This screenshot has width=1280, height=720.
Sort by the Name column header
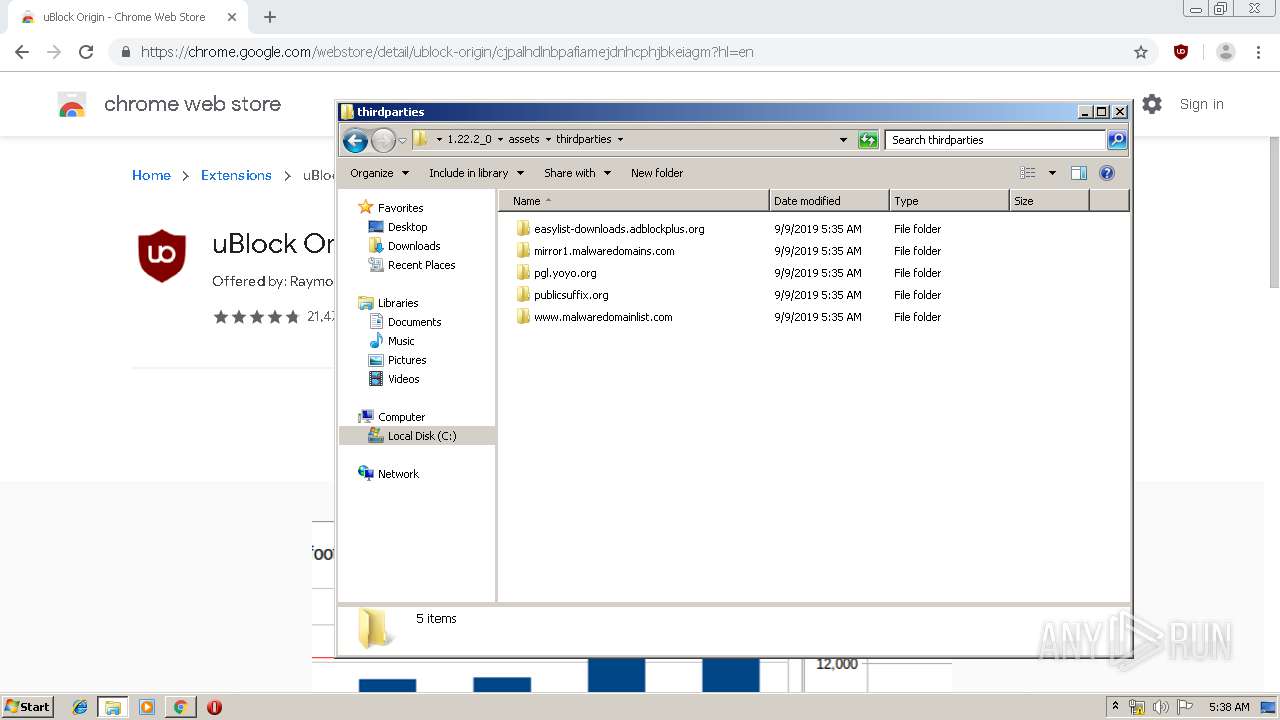click(633, 201)
